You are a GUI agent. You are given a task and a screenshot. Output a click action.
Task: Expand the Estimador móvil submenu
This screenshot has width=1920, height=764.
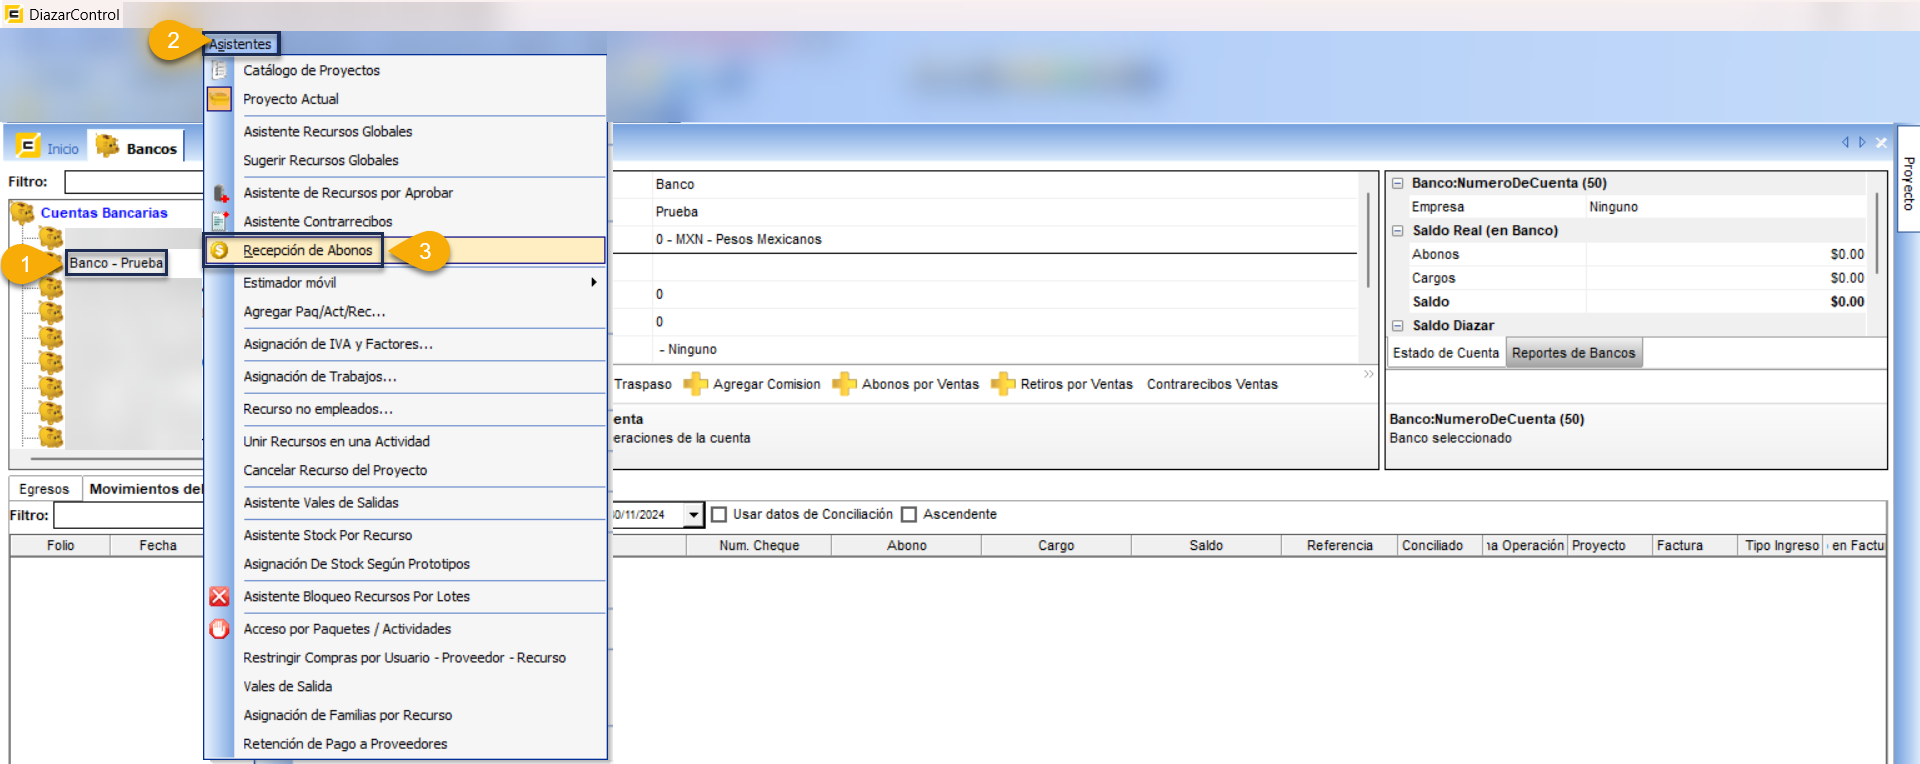[594, 283]
